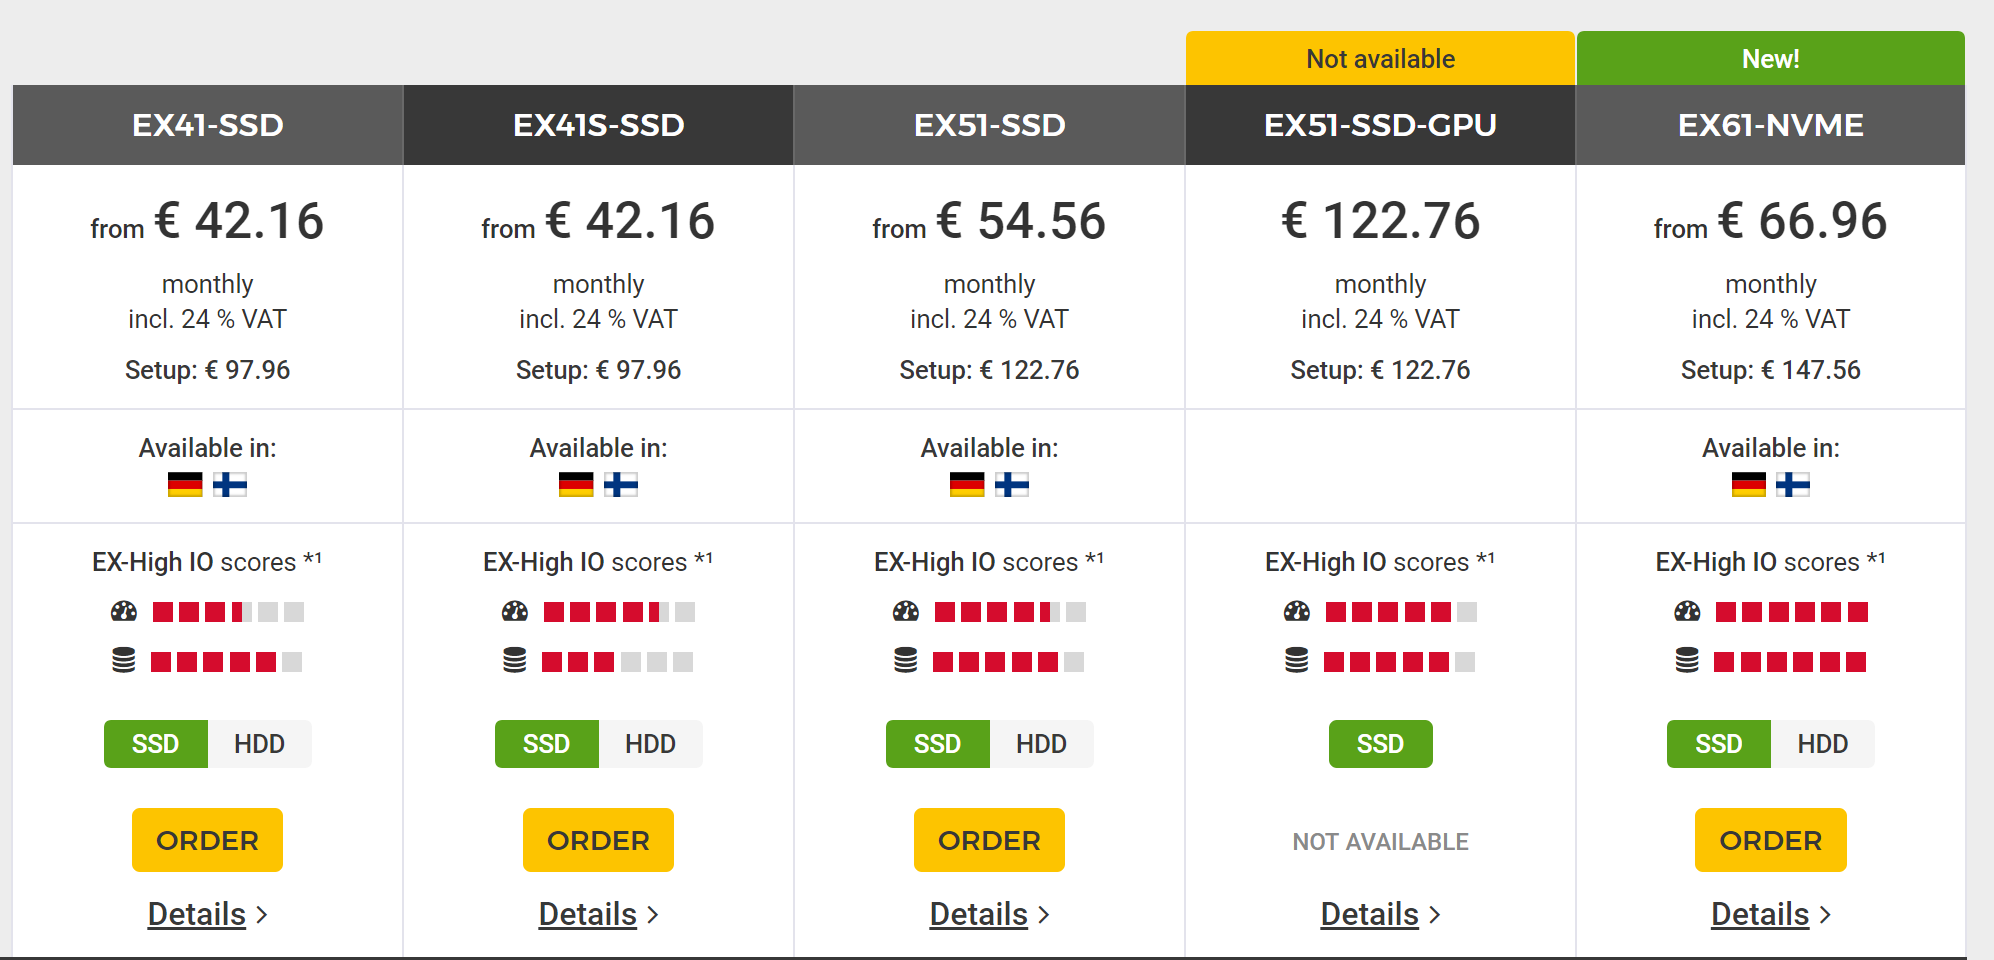Click the speedometer icon in EX61-NVME column

(1687, 611)
